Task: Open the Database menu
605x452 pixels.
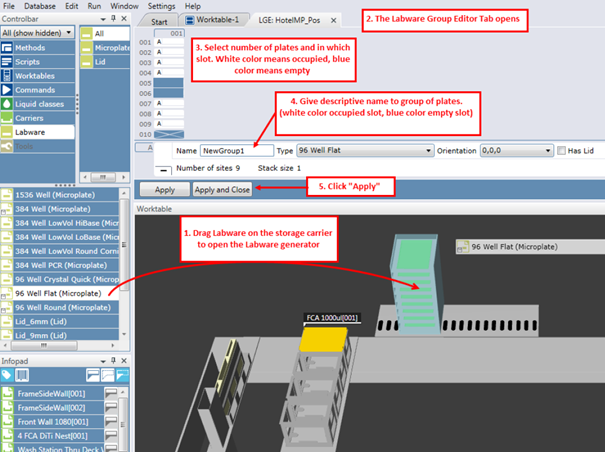Action: [x=39, y=6]
